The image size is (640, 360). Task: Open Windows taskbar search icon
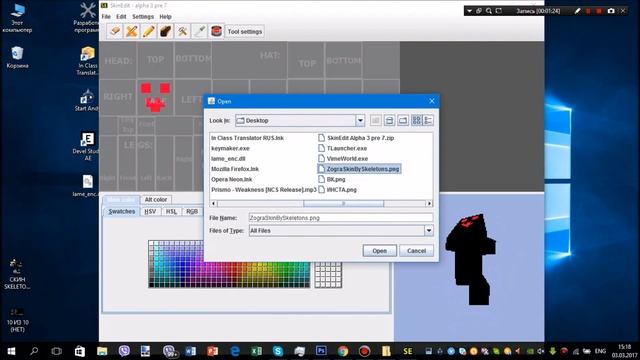coord(34,351)
